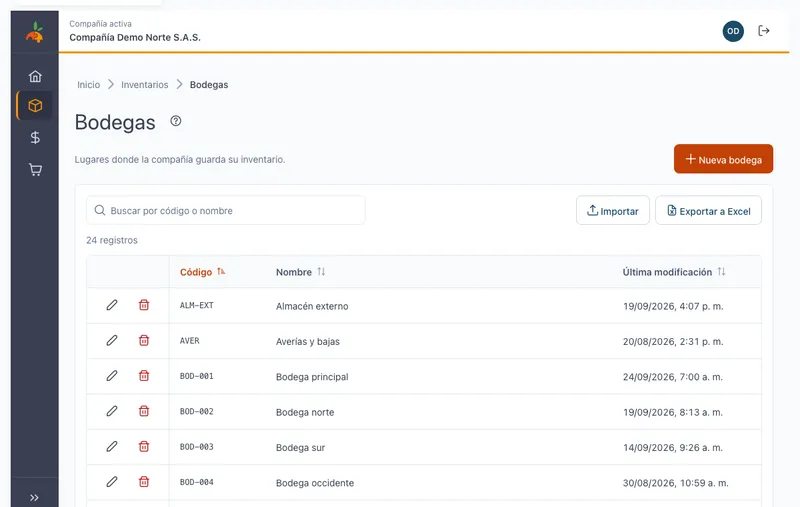This screenshot has height=507, width=800.
Task: Click Exportar a Excel button
Action: pyautogui.click(x=708, y=211)
